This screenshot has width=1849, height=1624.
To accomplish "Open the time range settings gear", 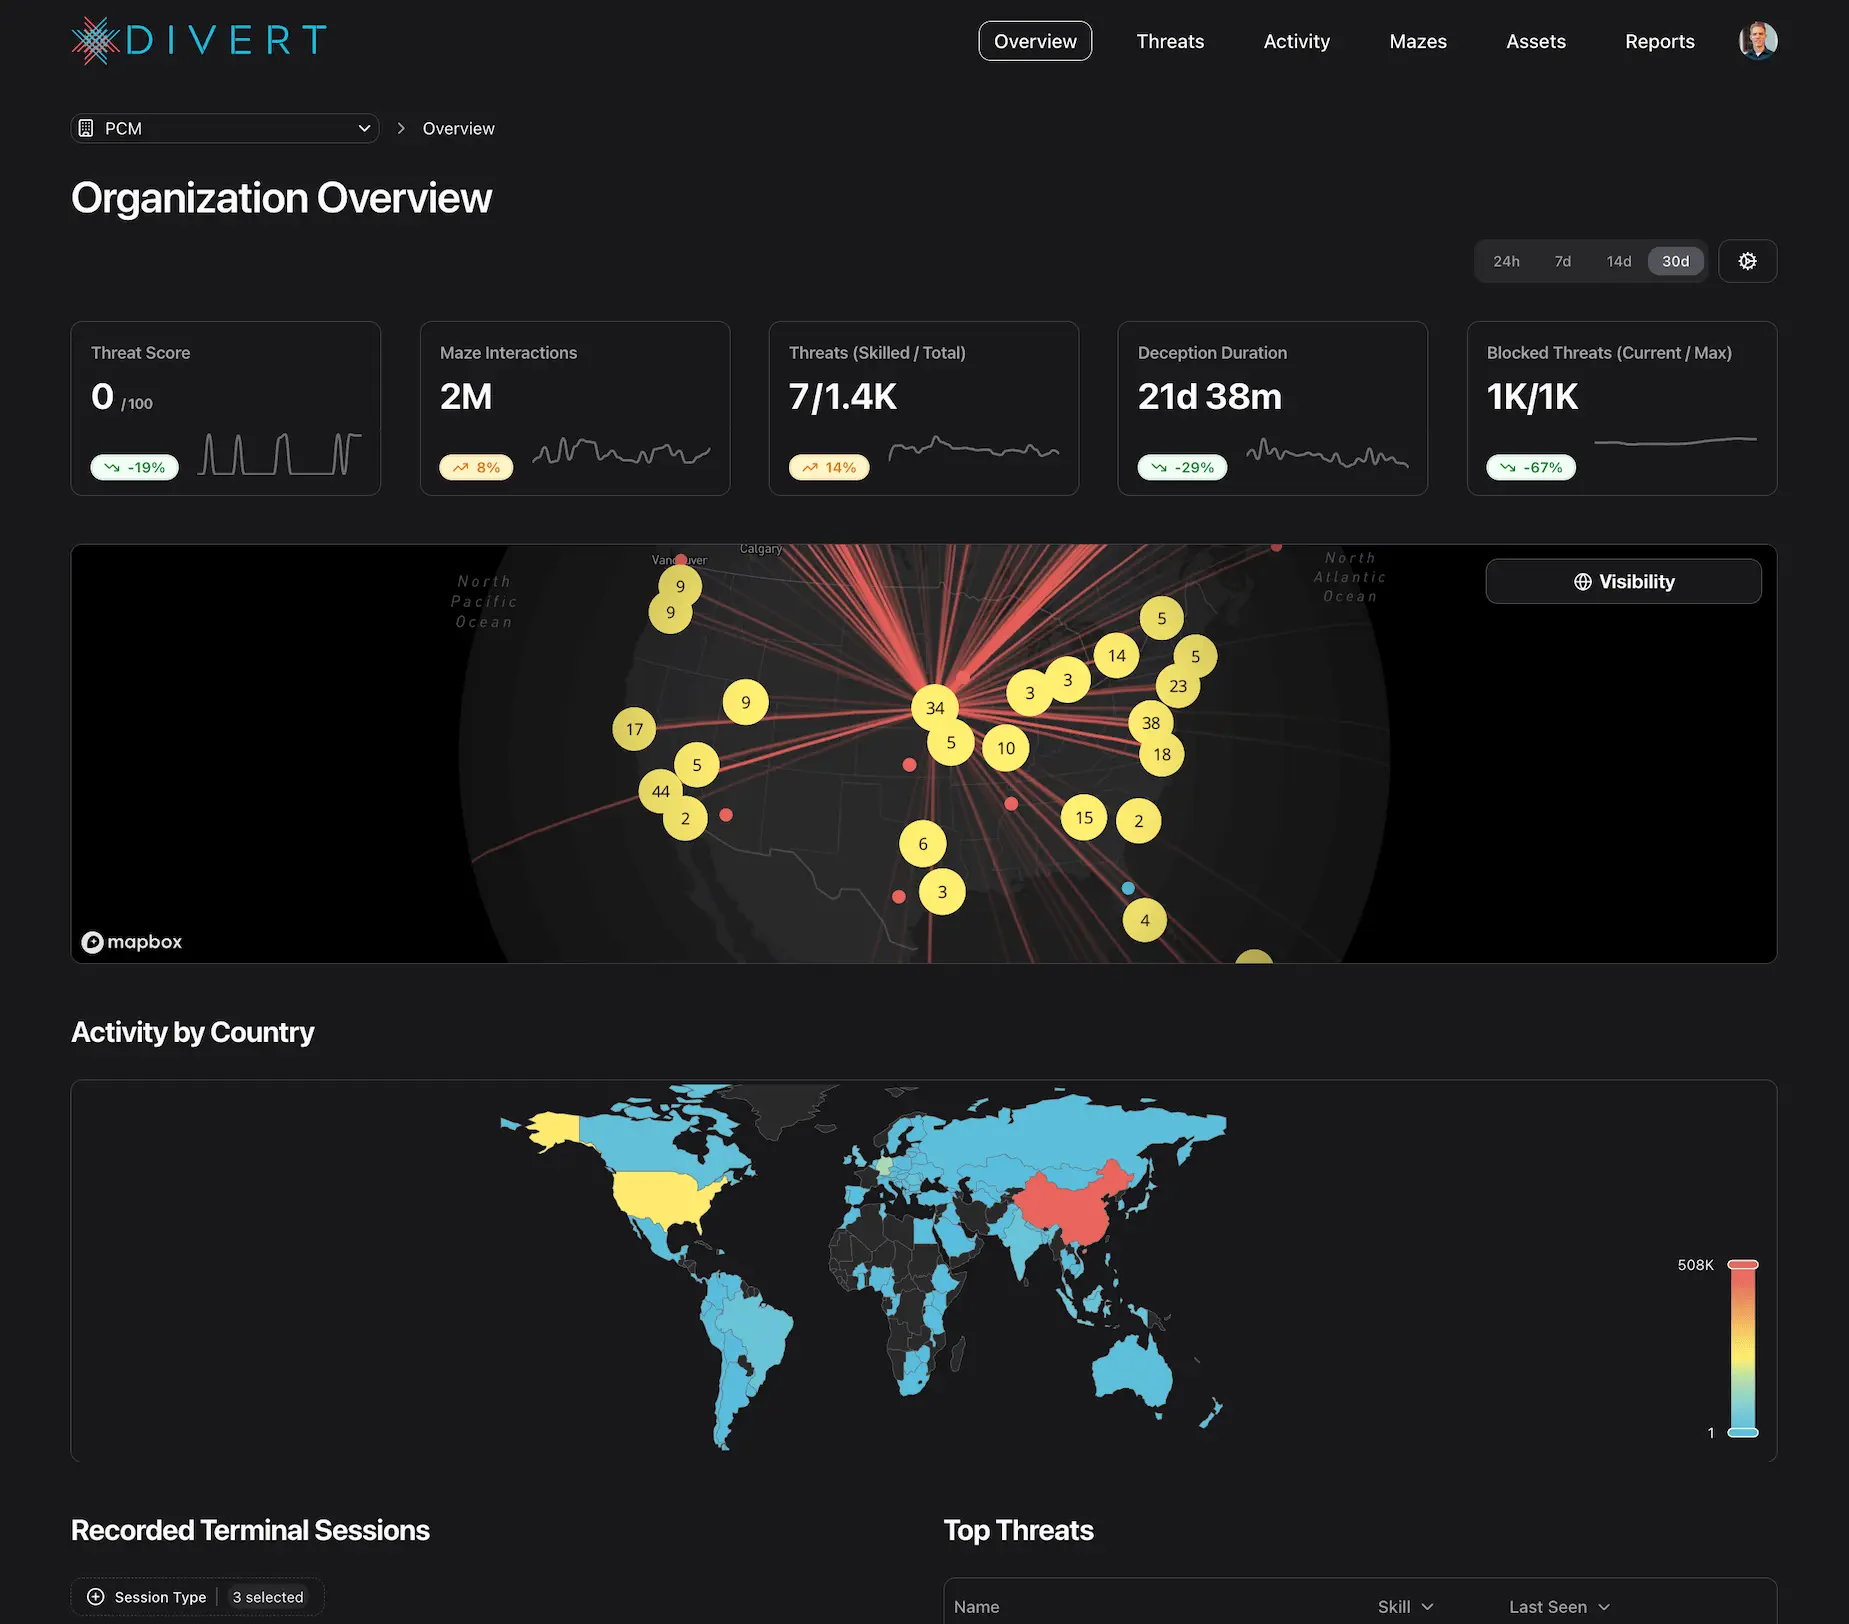I will (1747, 261).
